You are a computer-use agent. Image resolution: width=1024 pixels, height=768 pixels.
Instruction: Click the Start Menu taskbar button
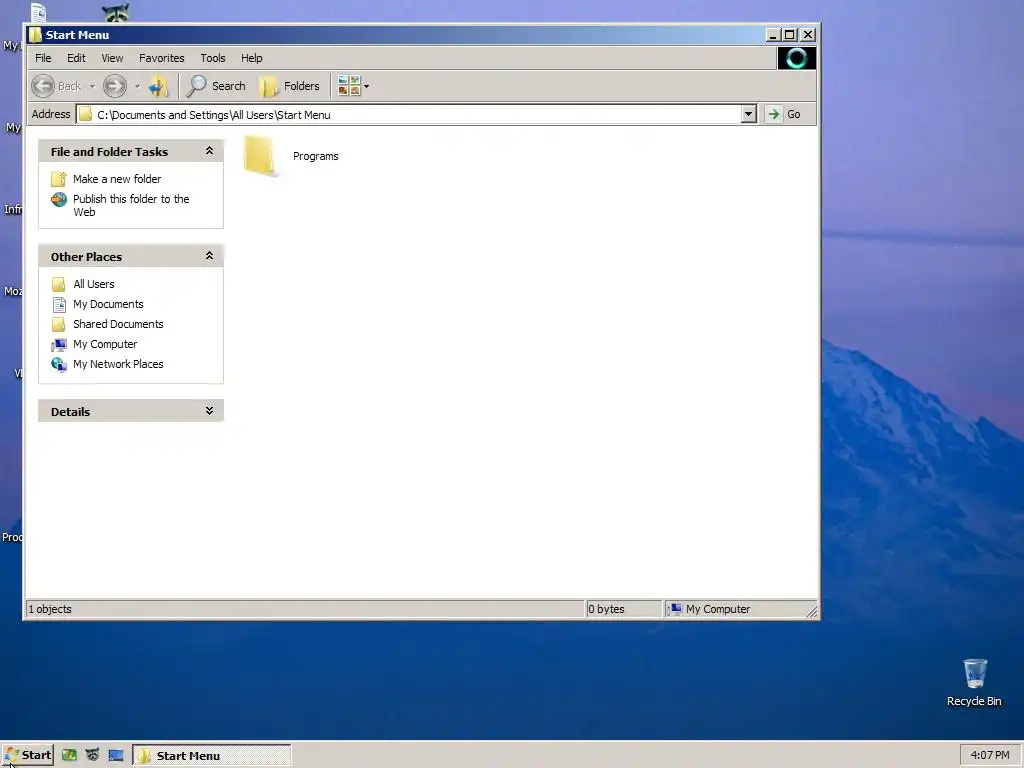212,755
